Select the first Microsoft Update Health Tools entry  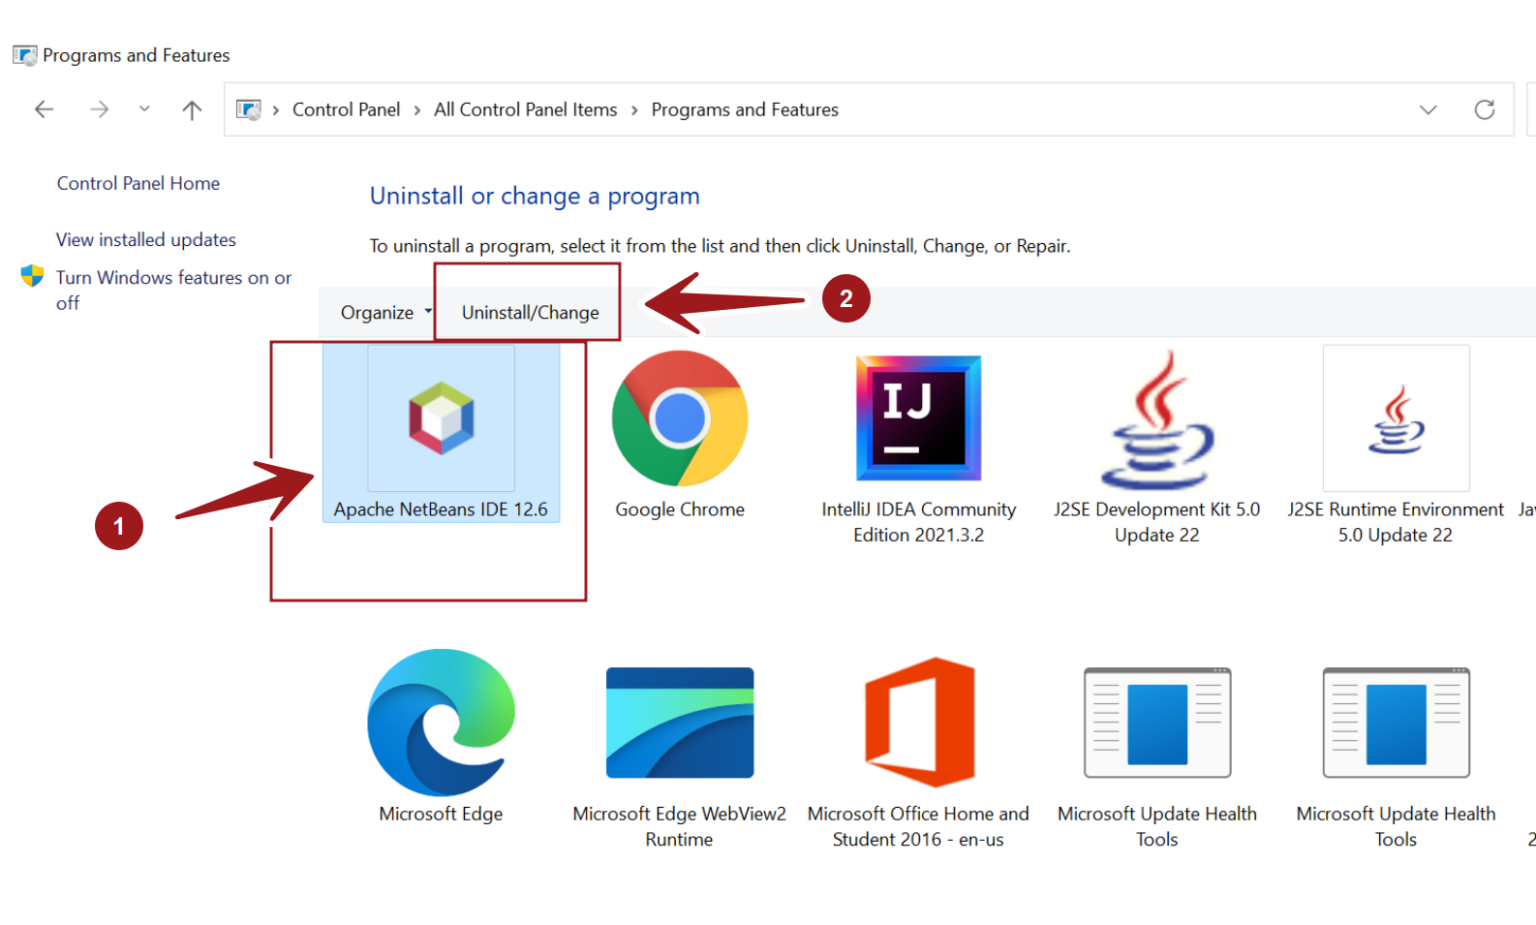click(x=1157, y=722)
